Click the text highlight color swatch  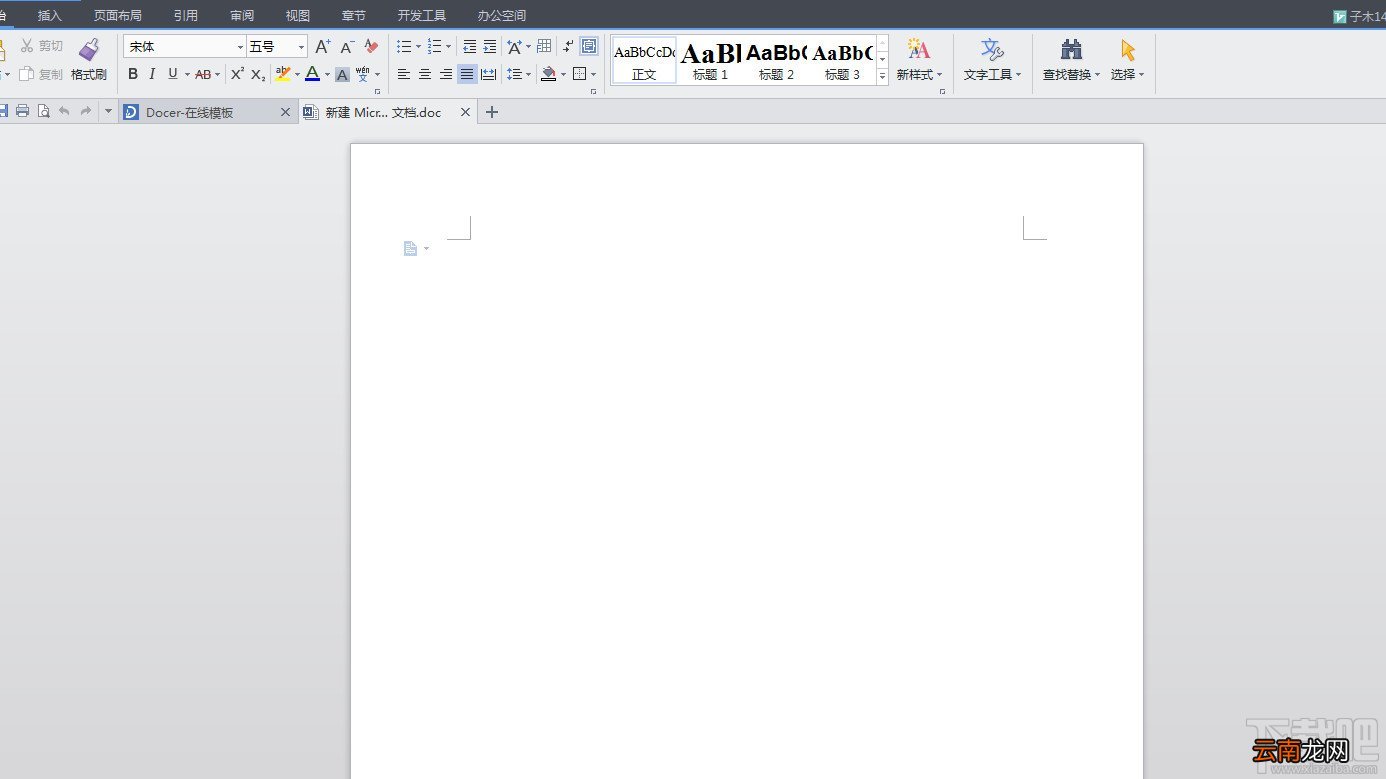pos(283,74)
